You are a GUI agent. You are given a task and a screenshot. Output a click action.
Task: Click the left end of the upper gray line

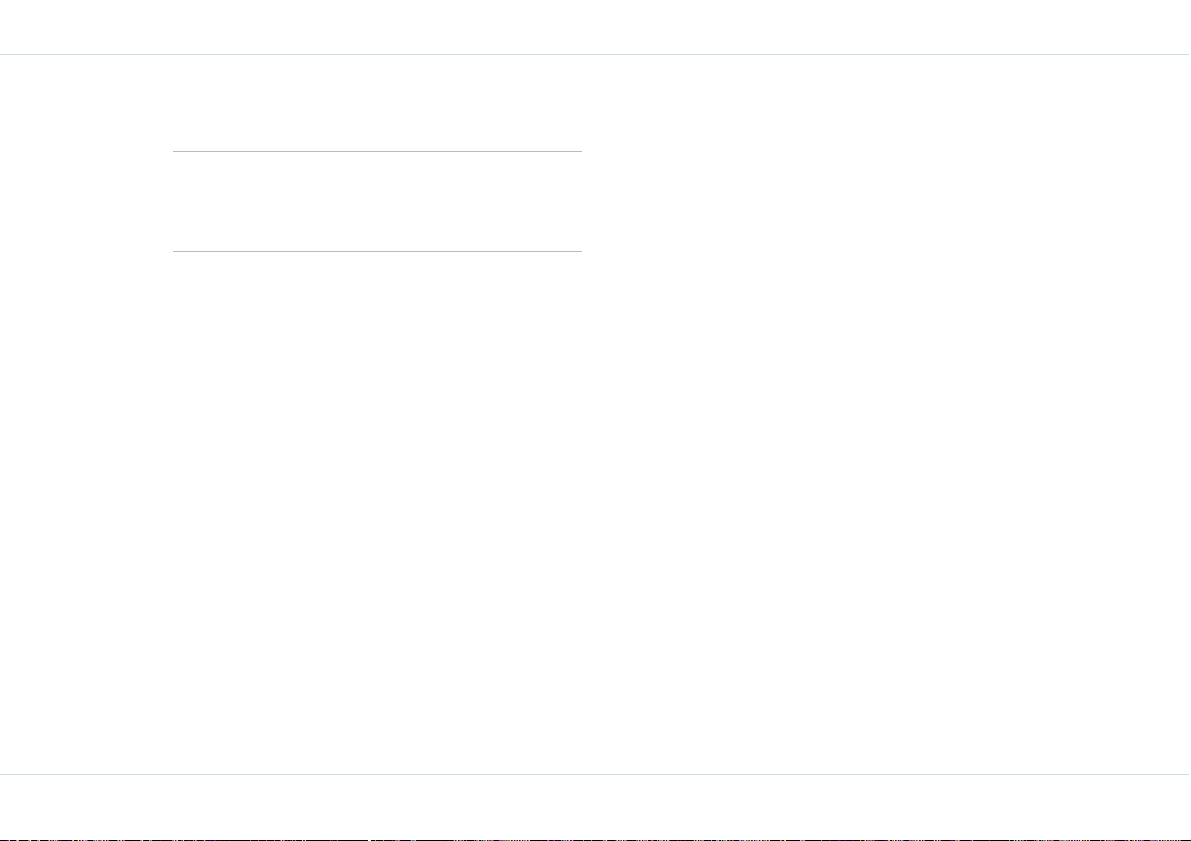pos(175,151)
